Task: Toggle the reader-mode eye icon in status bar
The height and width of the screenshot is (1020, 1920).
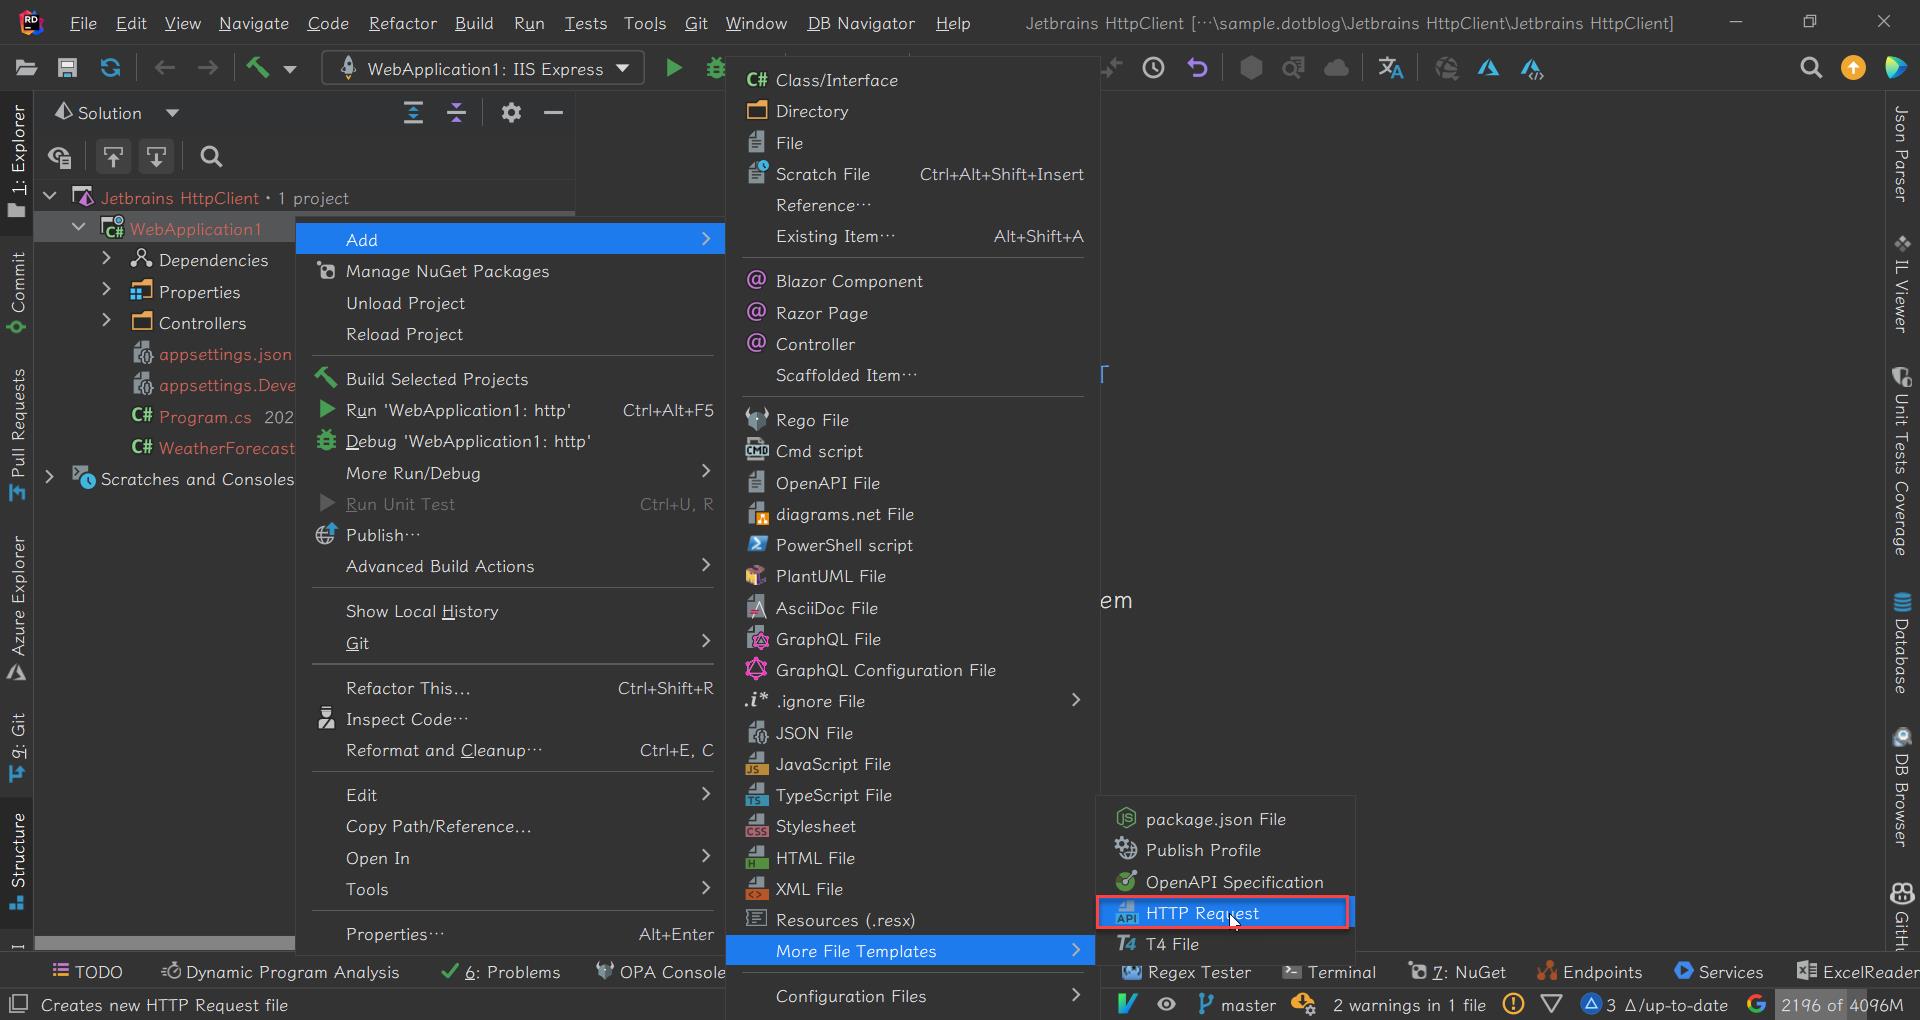Action: tap(1166, 1005)
